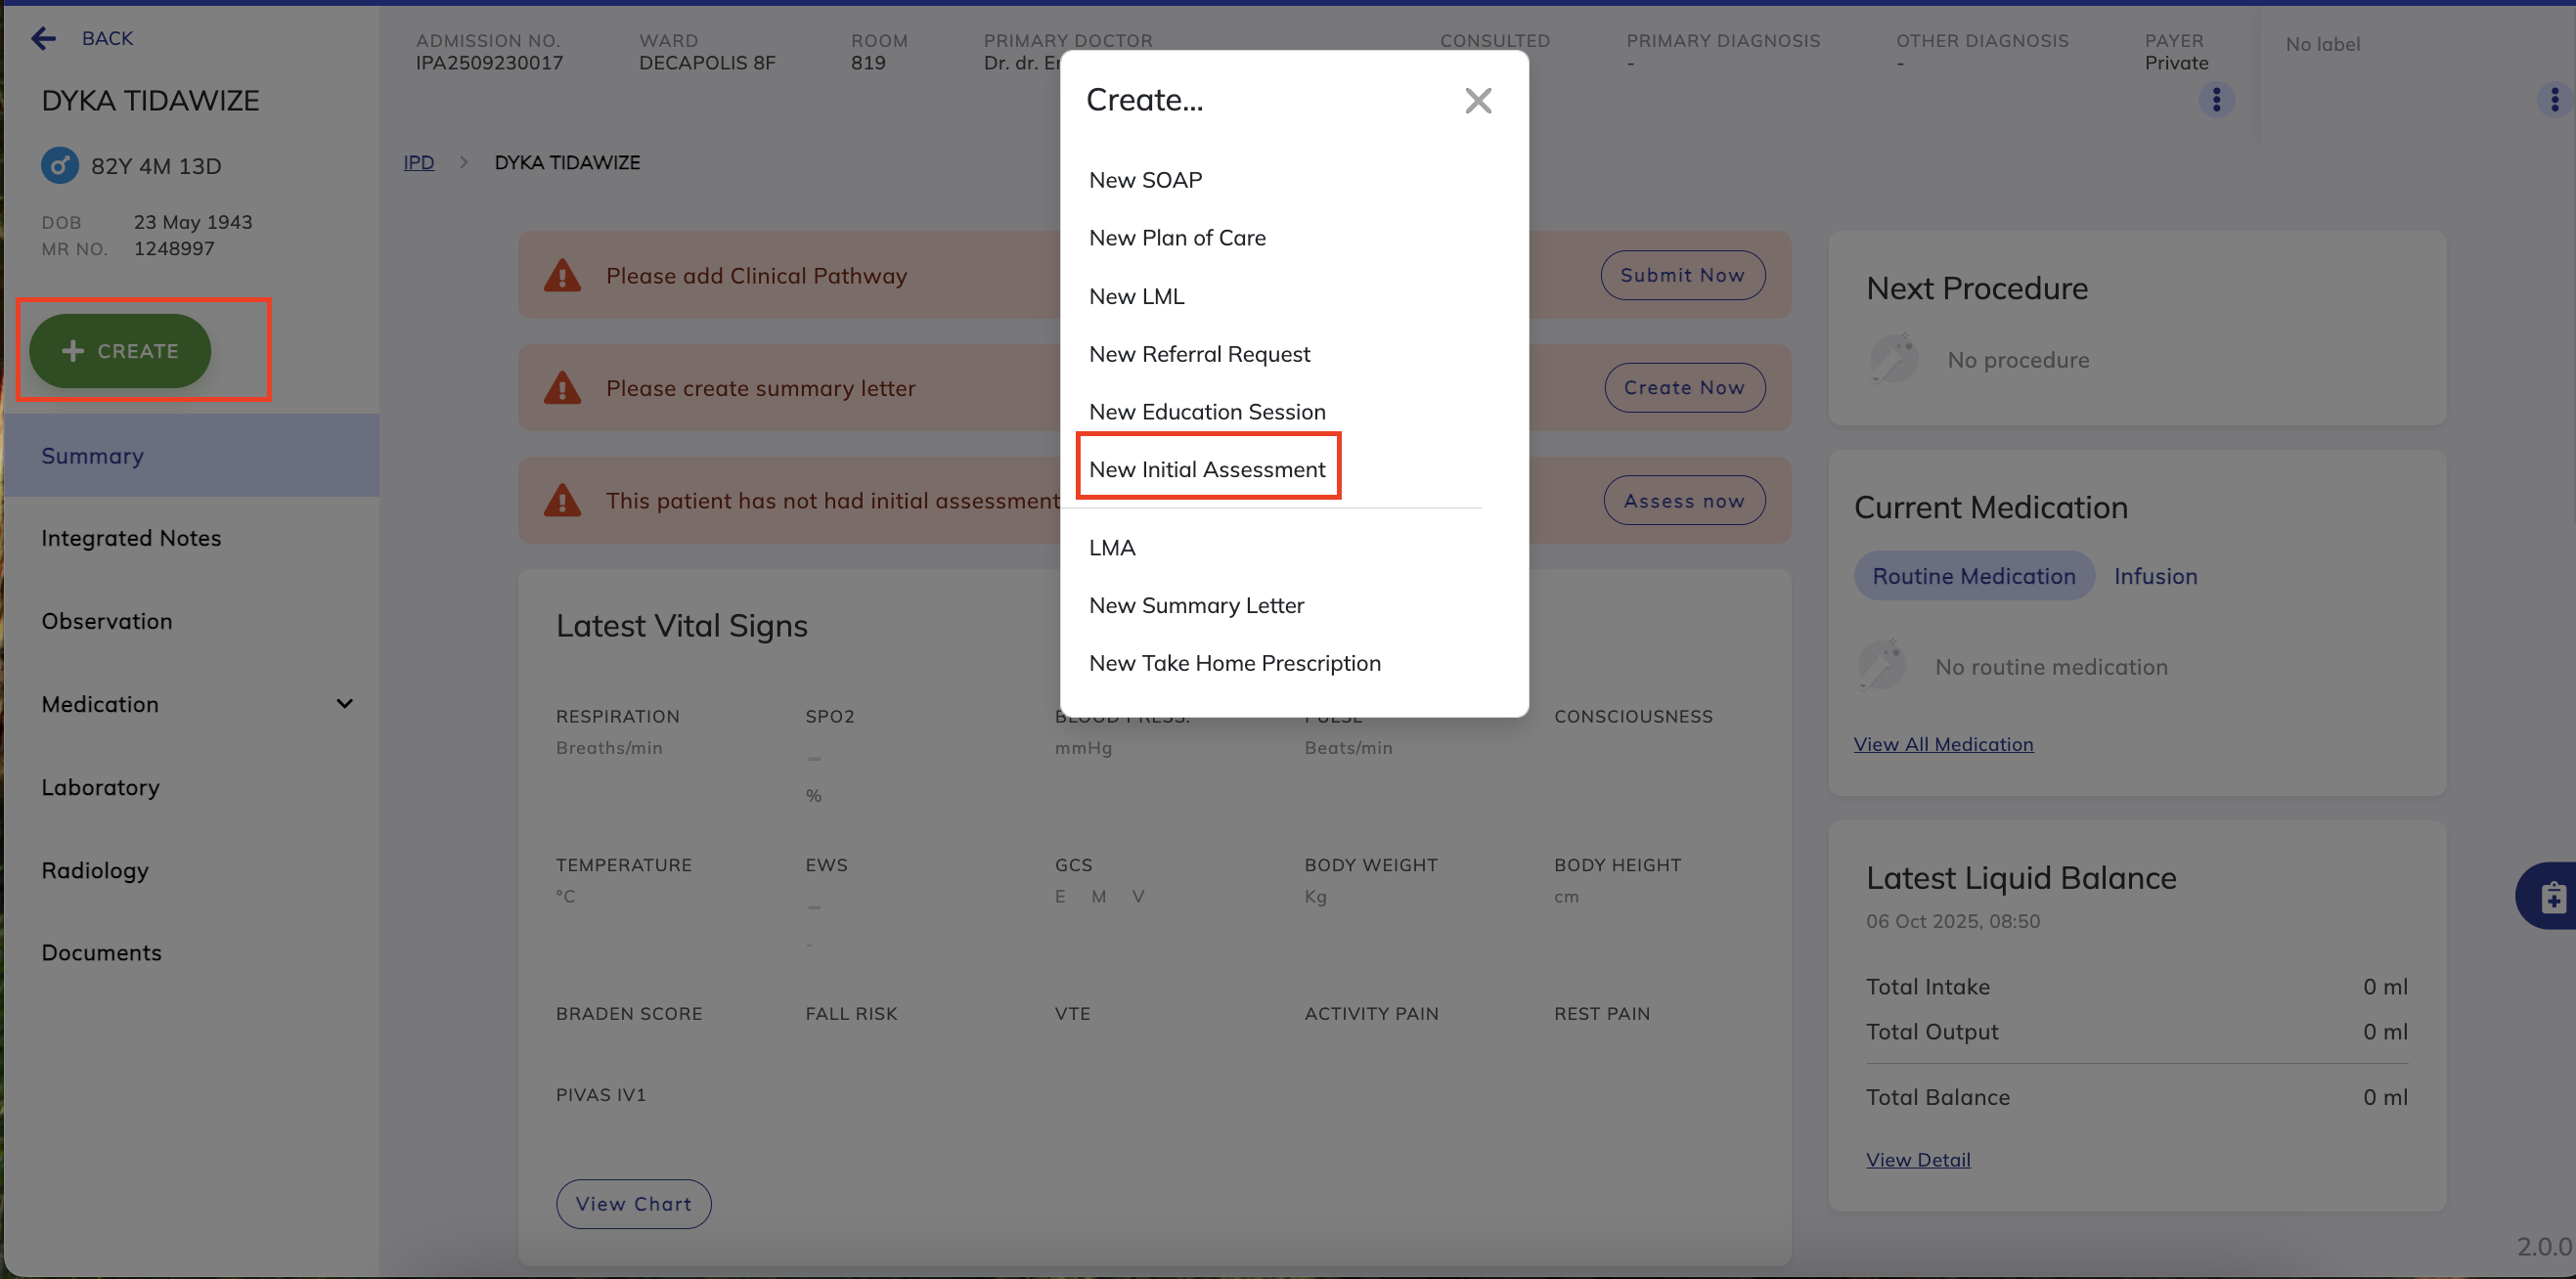Open far-right label three-dot menu

point(2554,100)
